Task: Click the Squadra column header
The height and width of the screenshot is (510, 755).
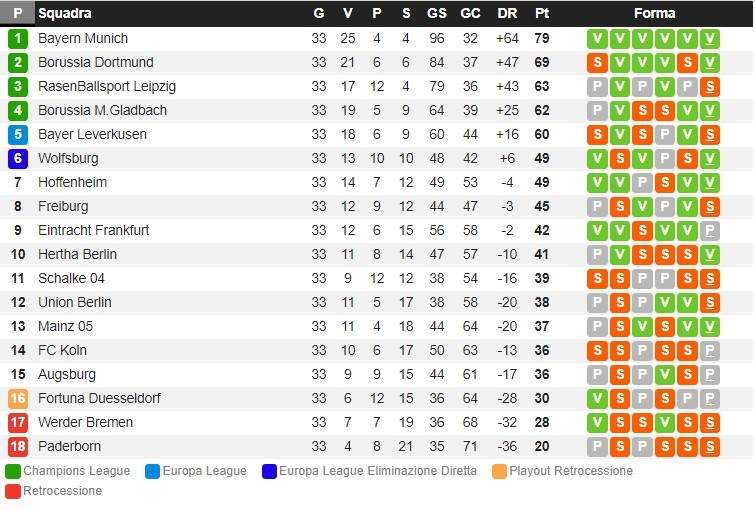Action: [64, 14]
